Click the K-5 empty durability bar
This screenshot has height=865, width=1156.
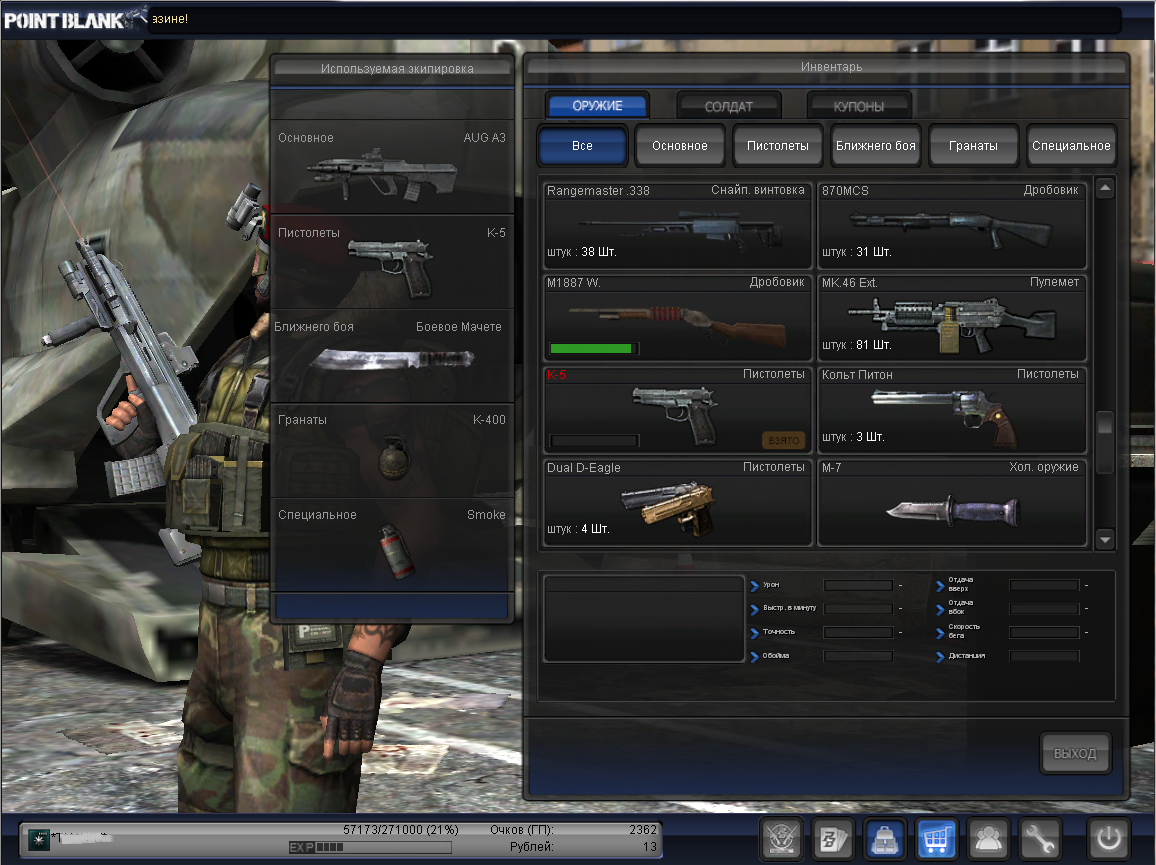(593, 440)
